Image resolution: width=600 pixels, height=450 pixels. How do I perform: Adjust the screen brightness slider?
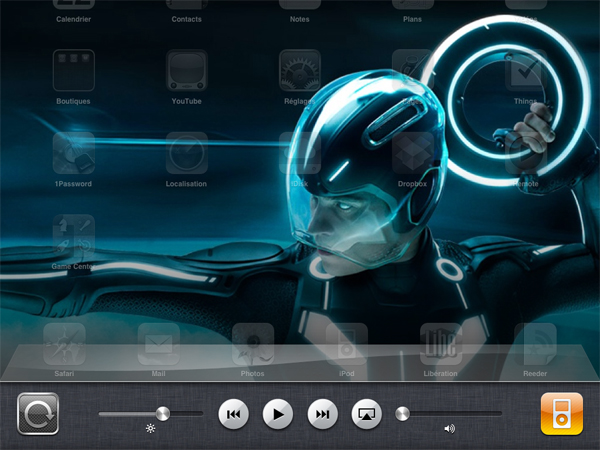[x=151, y=414]
